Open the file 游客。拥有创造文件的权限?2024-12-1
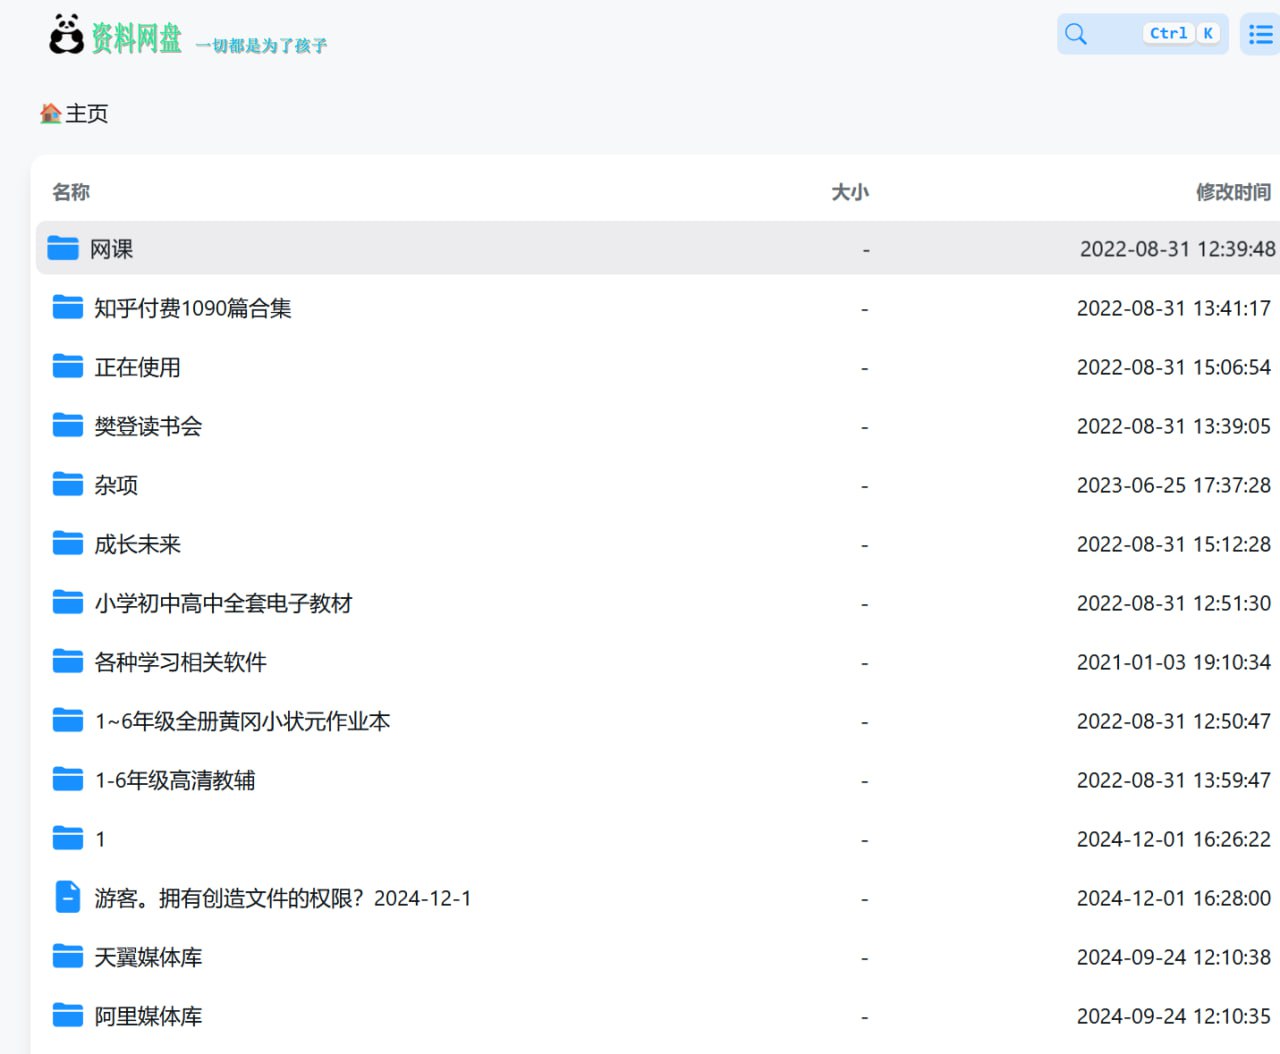Viewport: 1280px width, 1054px height. (x=283, y=898)
